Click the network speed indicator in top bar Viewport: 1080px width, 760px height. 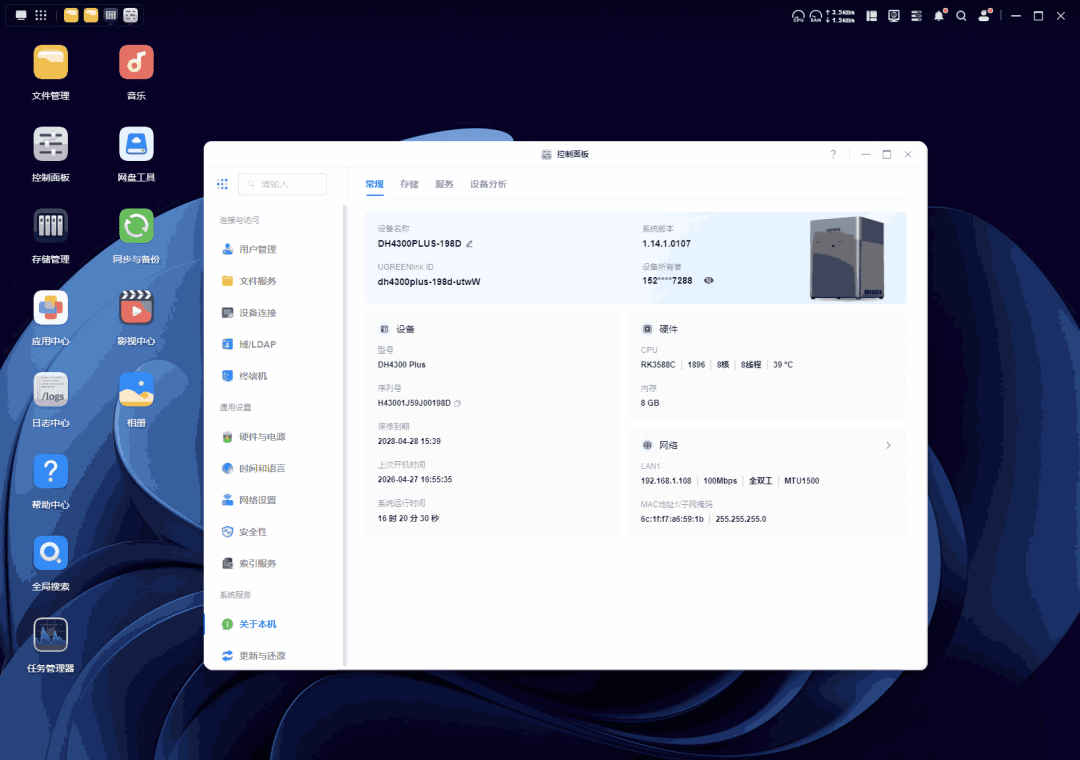(x=840, y=16)
